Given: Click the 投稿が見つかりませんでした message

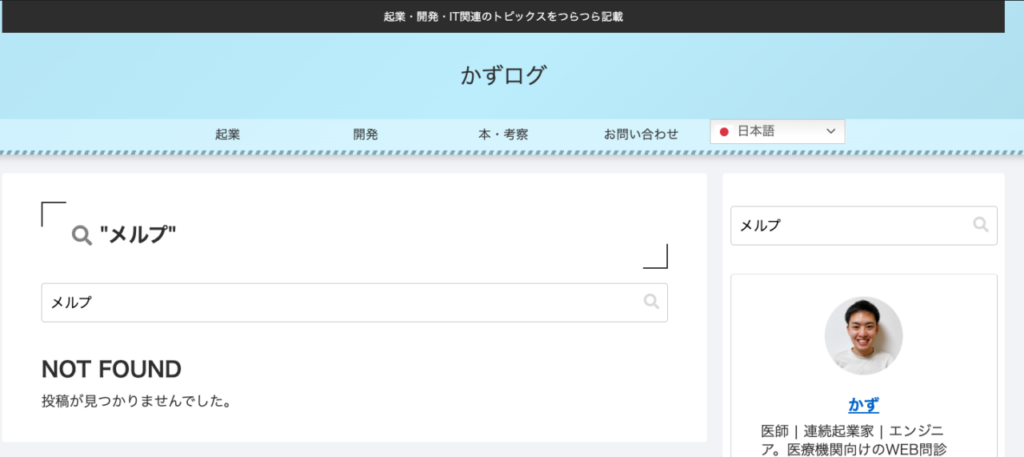Looking at the screenshot, I should coord(136,401).
